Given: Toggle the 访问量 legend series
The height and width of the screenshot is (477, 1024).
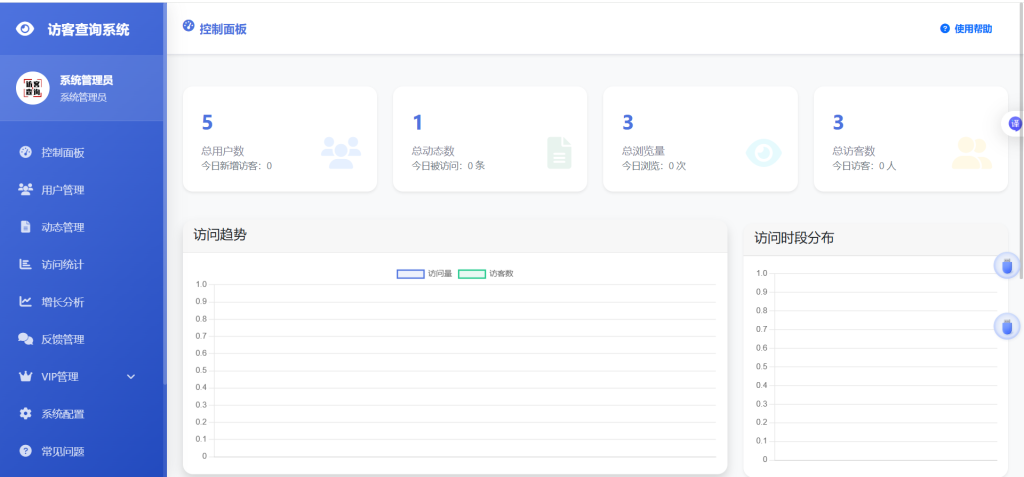Looking at the screenshot, I should click(x=424, y=274).
